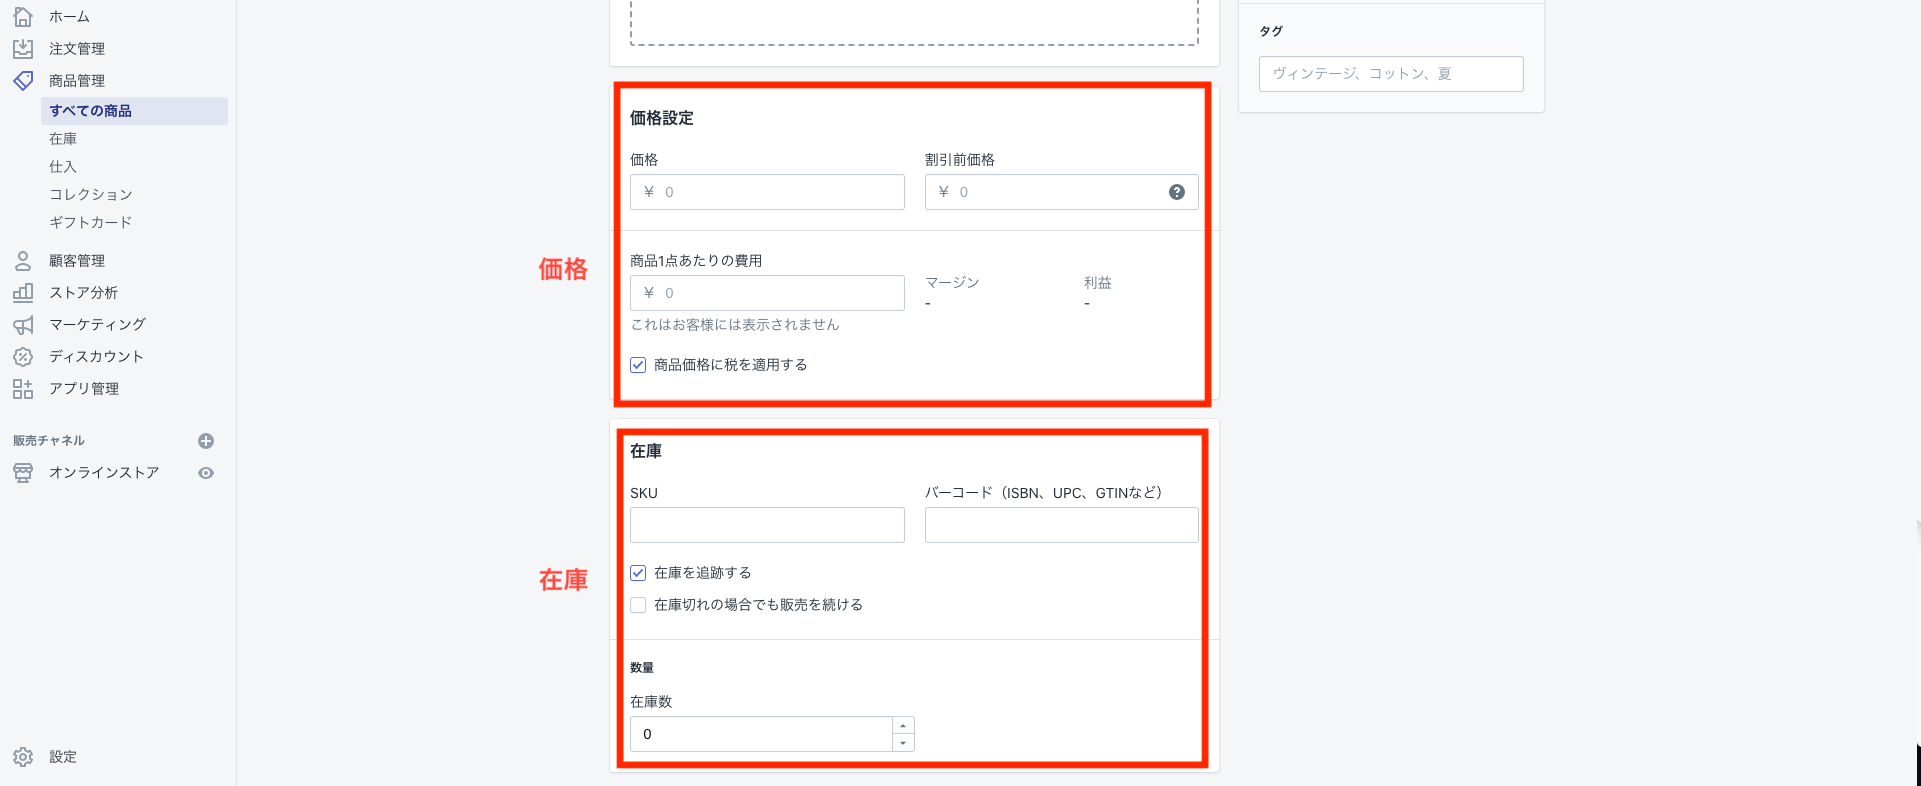Open コレクション submenu item

click(x=91, y=195)
